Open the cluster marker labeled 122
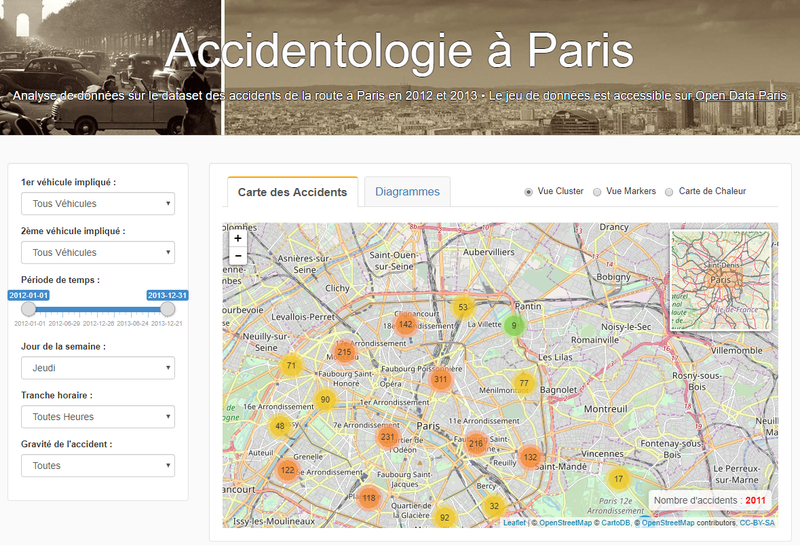The width and height of the screenshot is (800, 545). (x=288, y=470)
